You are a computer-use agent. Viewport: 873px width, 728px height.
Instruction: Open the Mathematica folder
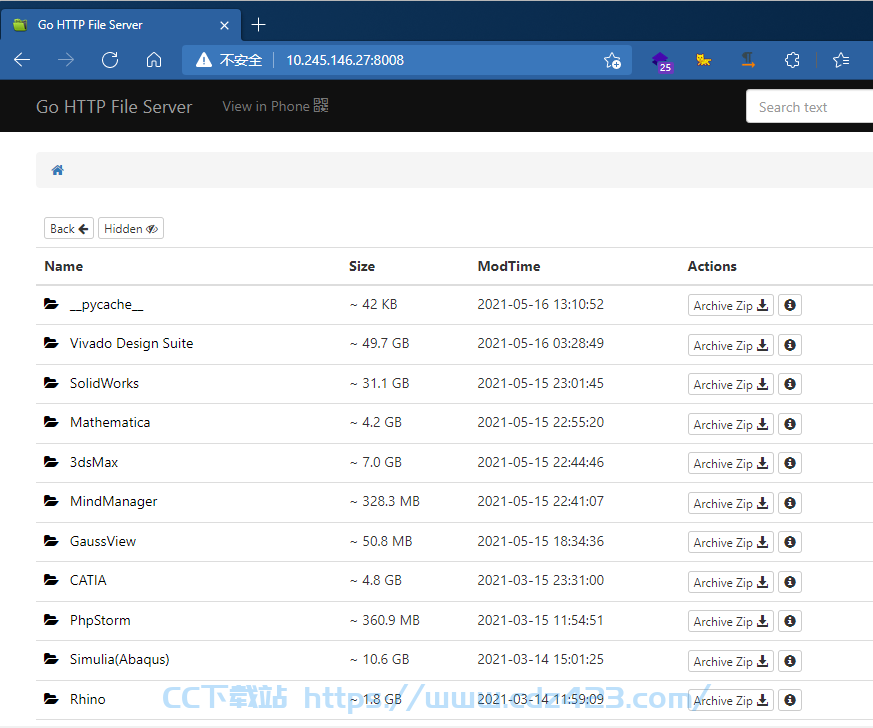[x=110, y=422]
